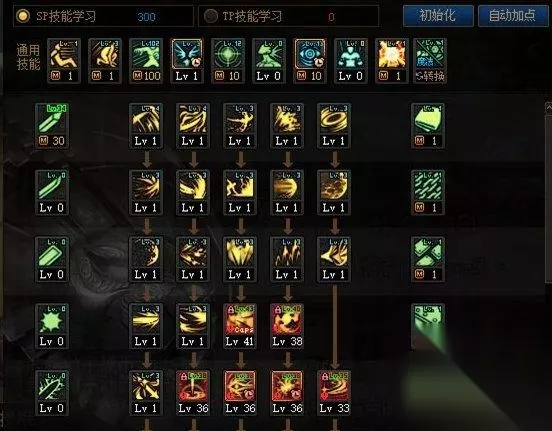Click the fire explosion general skill icon

[x=391, y=61]
